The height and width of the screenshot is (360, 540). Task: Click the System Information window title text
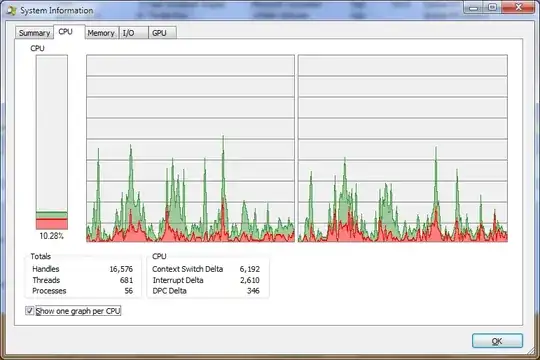(57, 11)
